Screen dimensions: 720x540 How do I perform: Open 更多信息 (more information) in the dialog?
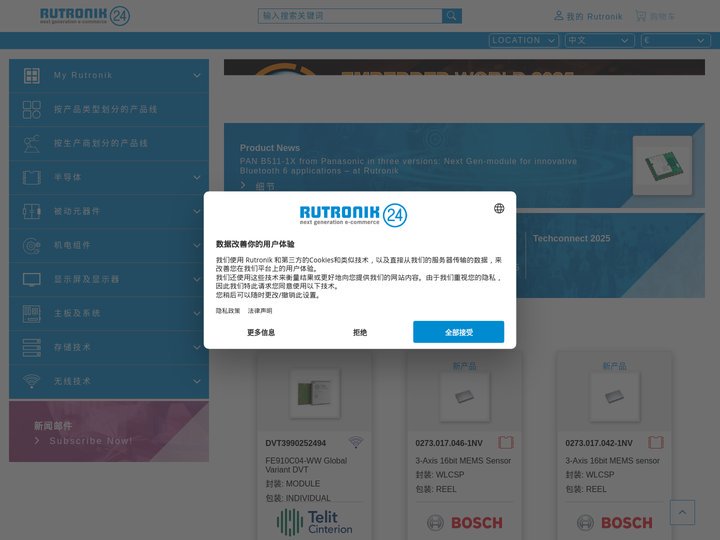[261, 332]
